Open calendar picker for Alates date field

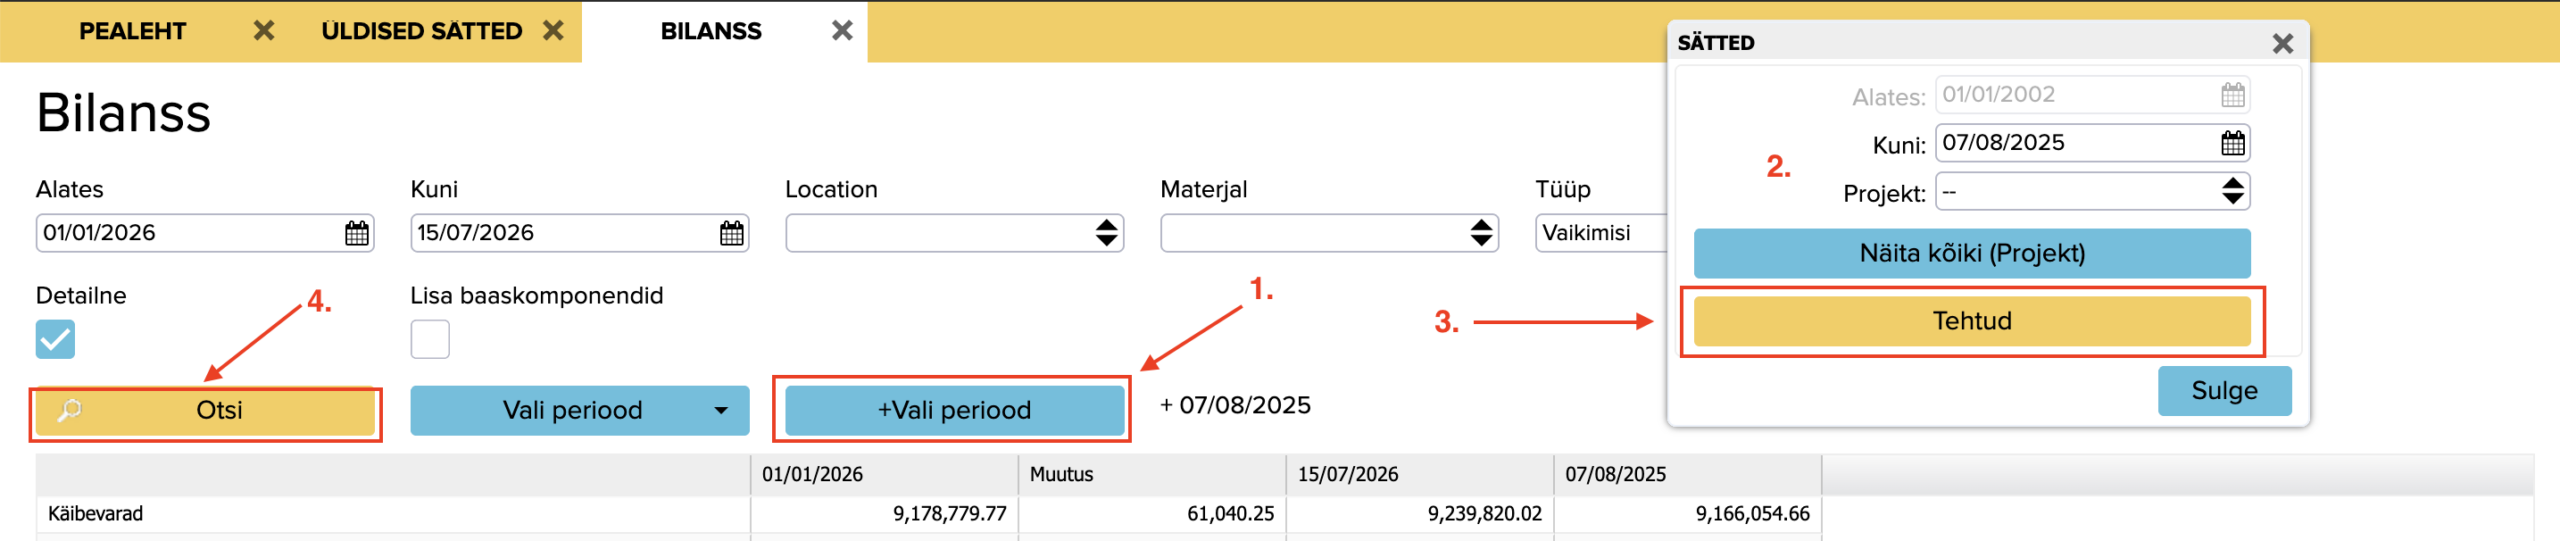click(357, 234)
